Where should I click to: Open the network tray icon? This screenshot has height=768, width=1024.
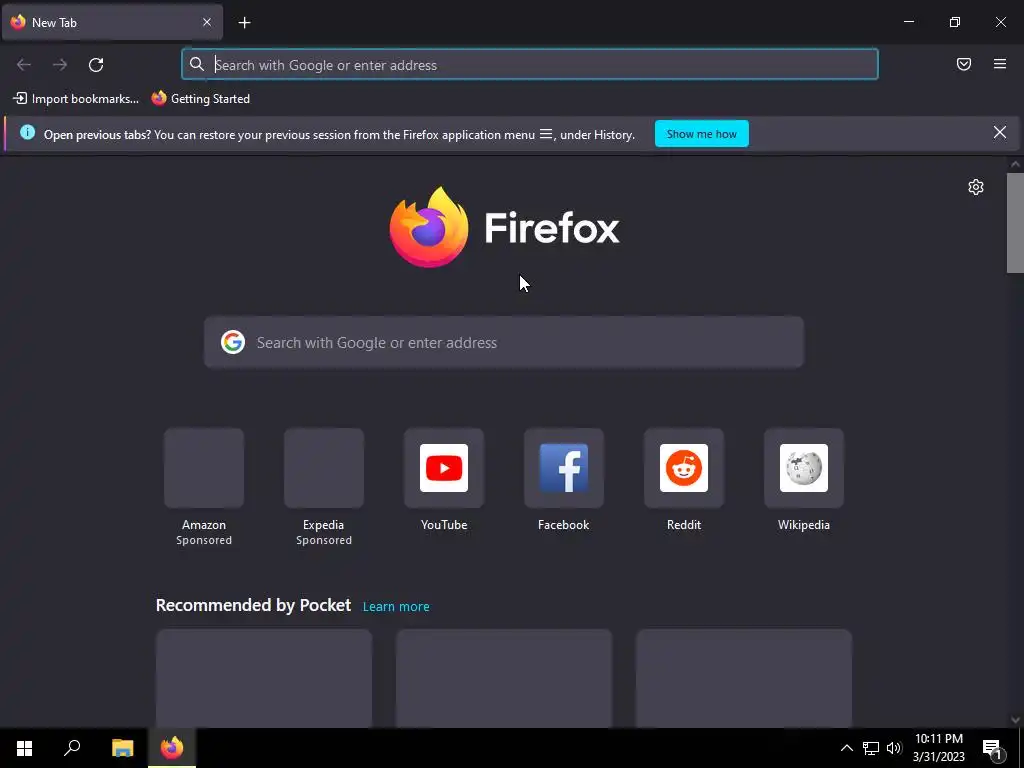tap(871, 748)
